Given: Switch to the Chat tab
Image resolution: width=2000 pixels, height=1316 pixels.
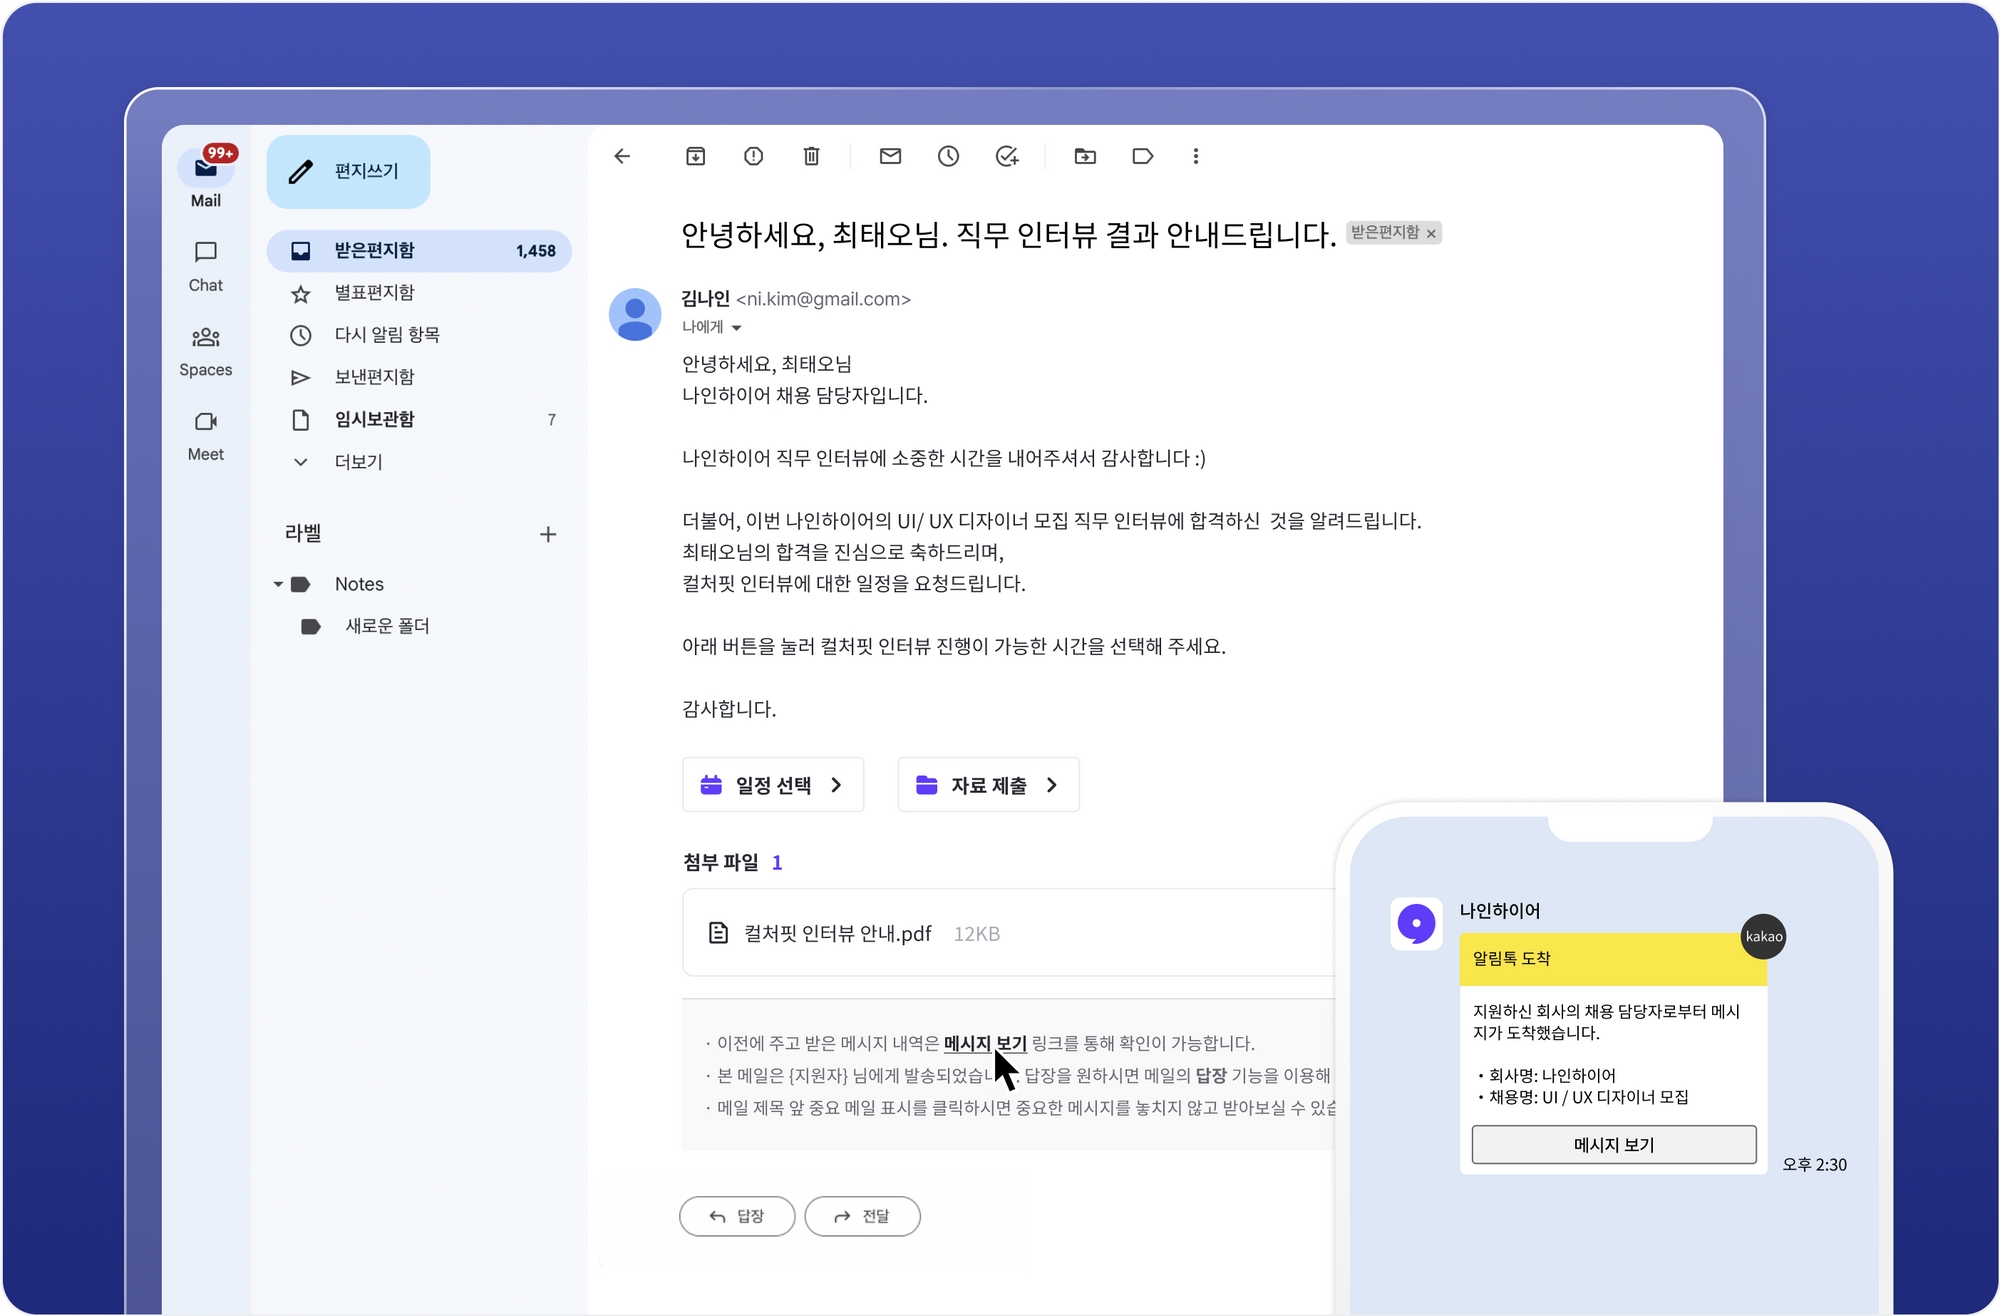Looking at the screenshot, I should point(206,265).
